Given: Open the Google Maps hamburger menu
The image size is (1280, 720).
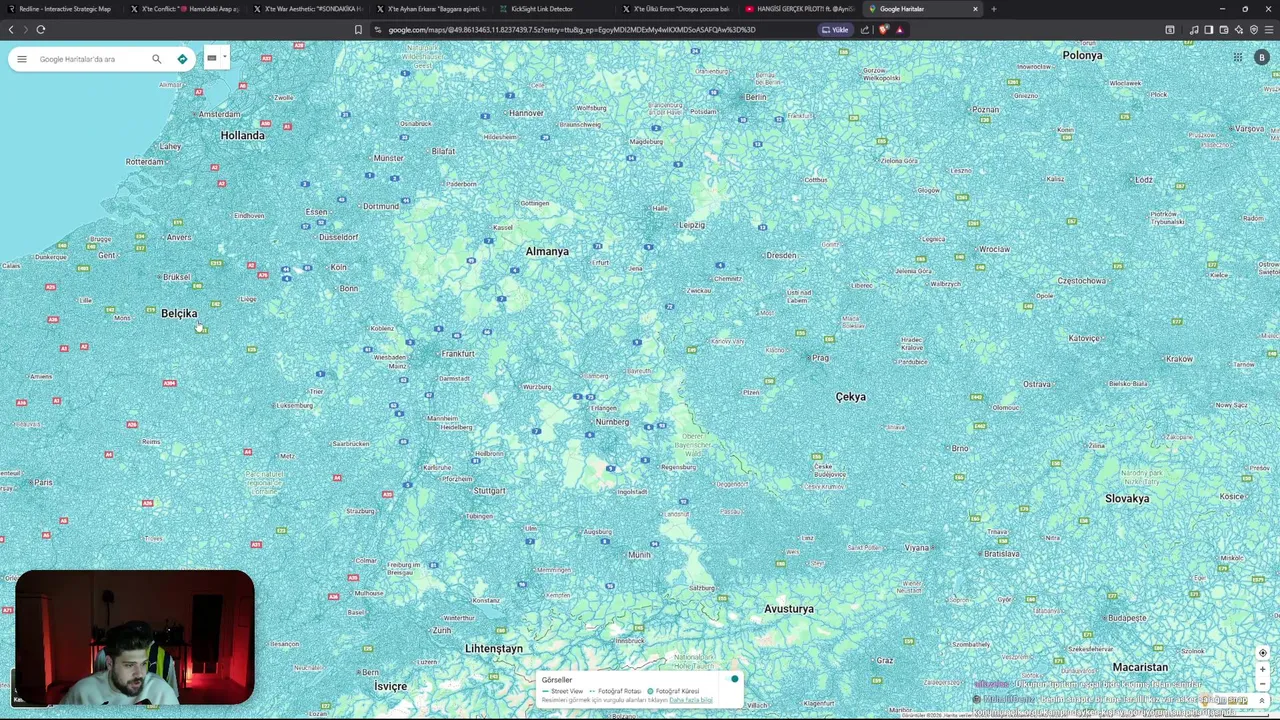Looking at the screenshot, I should tap(21, 59).
